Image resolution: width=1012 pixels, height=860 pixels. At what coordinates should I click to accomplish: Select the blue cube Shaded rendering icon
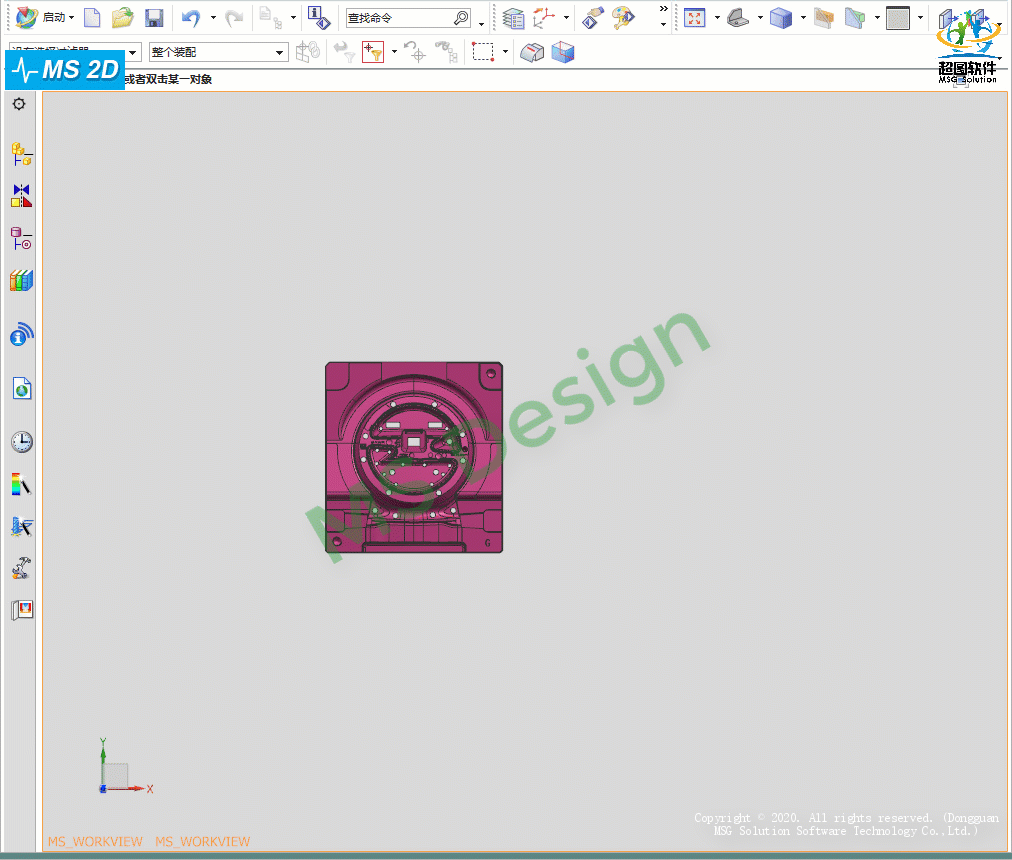pos(781,17)
